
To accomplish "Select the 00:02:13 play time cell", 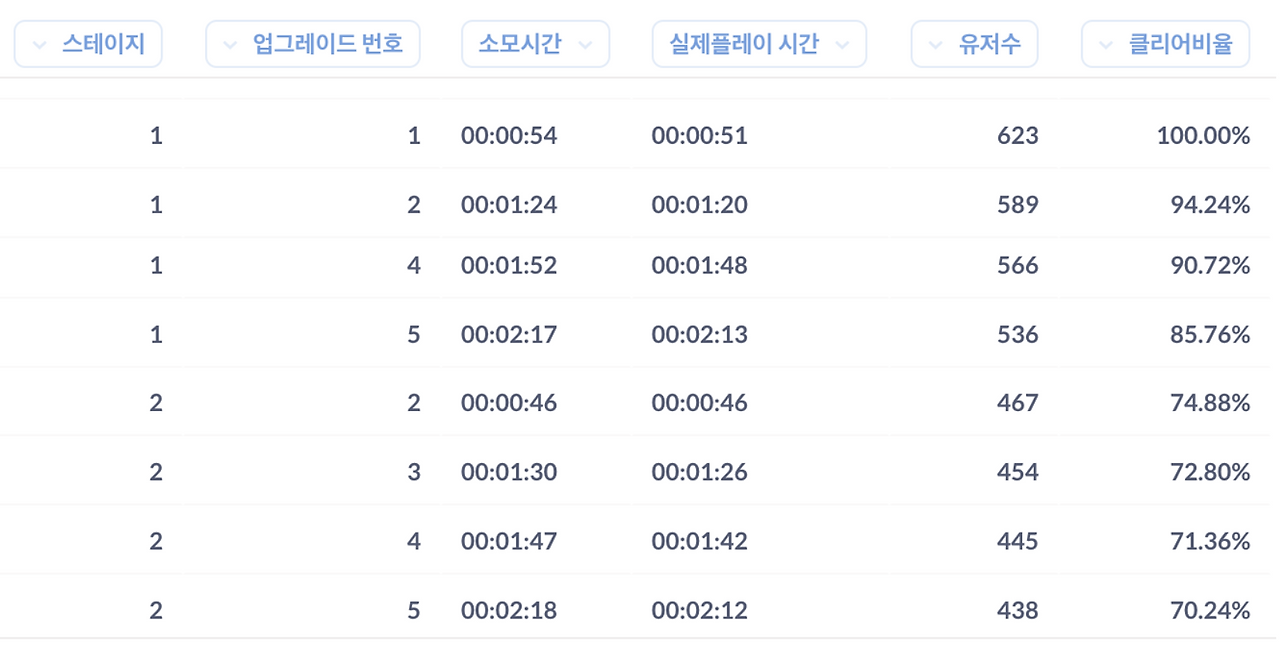I will [700, 334].
